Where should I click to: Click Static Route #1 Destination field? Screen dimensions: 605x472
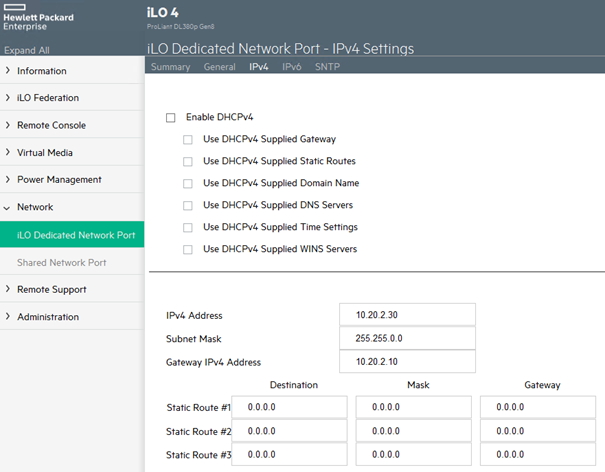click(289, 407)
